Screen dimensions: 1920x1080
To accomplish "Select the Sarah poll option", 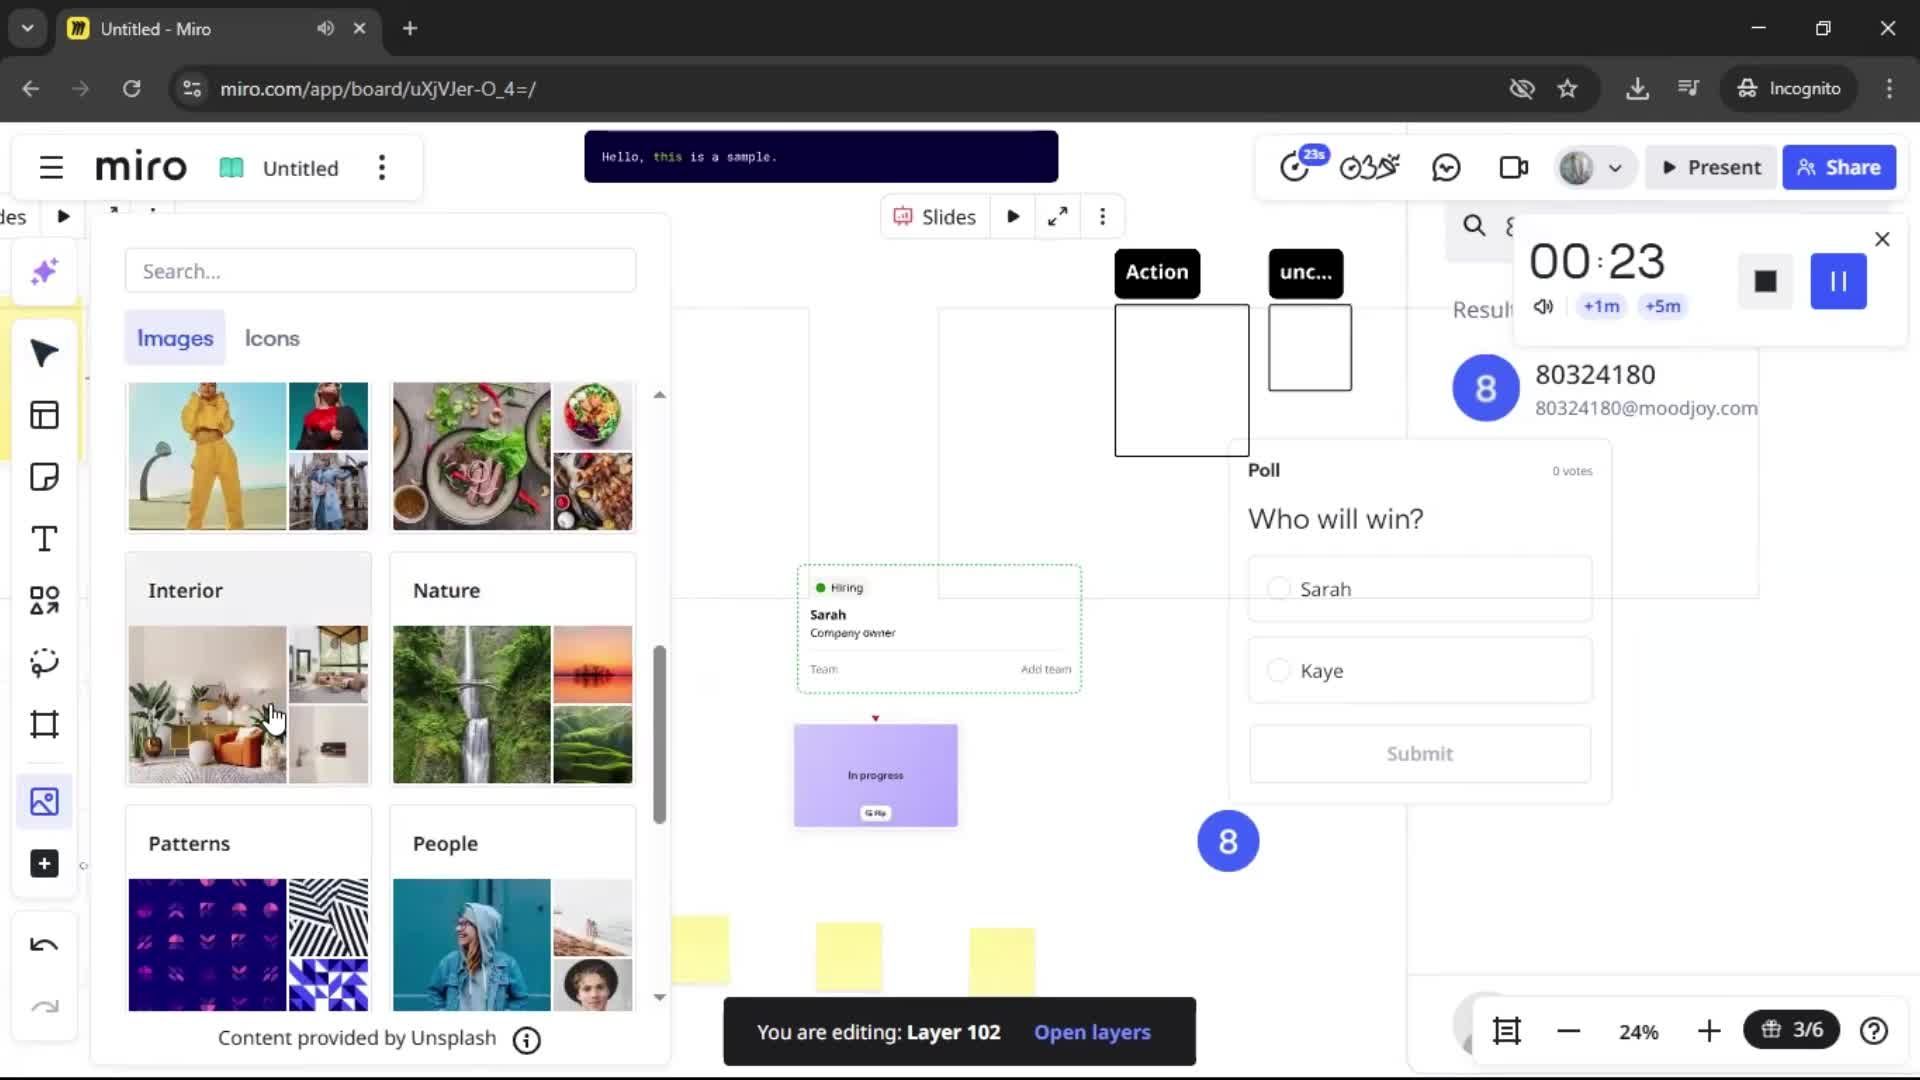I will 1420,589.
